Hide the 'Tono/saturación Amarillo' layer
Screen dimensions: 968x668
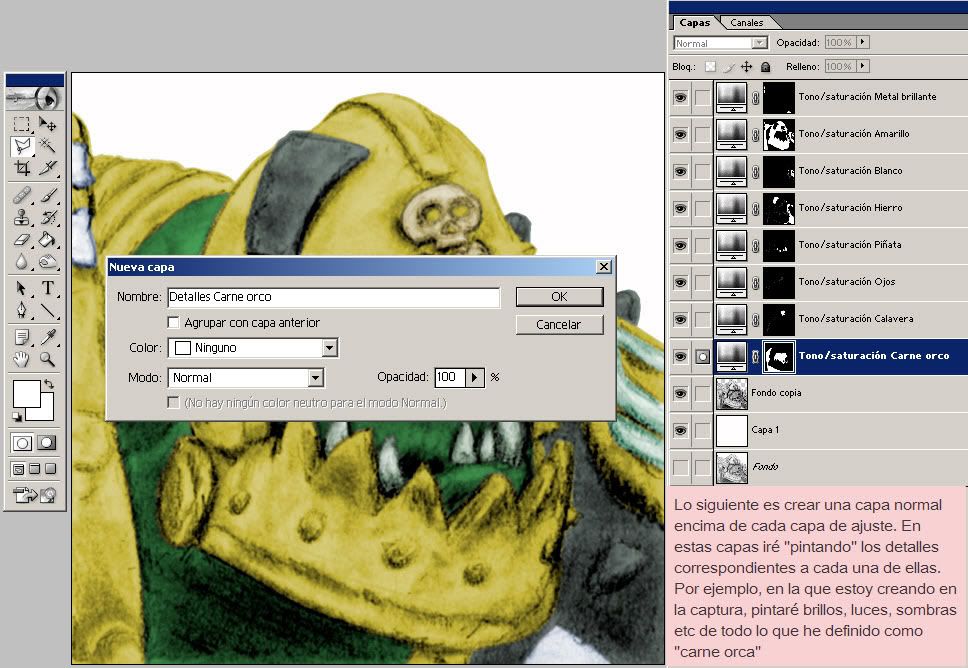[680, 134]
